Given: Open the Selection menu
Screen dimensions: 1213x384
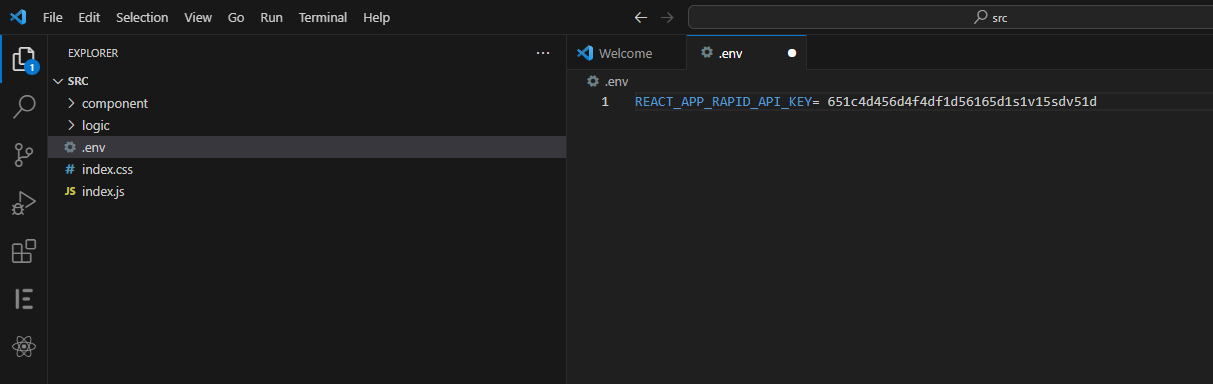Looking at the screenshot, I should pyautogui.click(x=142, y=18).
